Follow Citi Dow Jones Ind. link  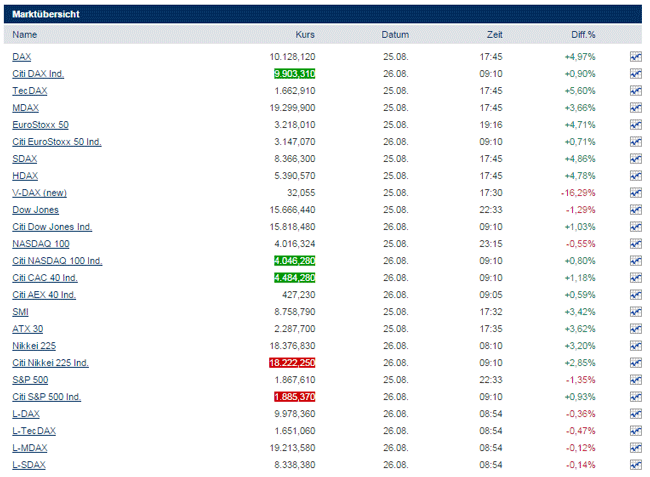(52, 227)
